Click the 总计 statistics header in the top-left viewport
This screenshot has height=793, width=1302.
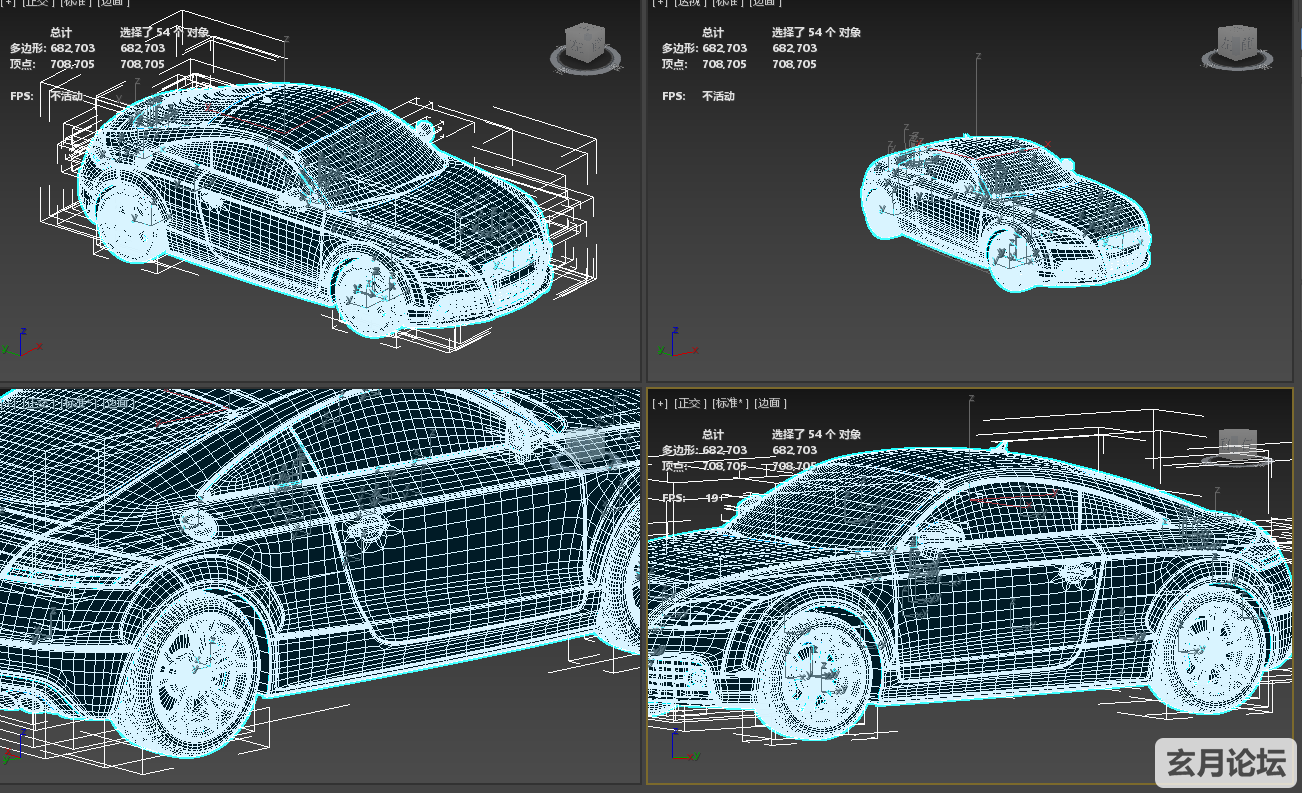pos(61,32)
